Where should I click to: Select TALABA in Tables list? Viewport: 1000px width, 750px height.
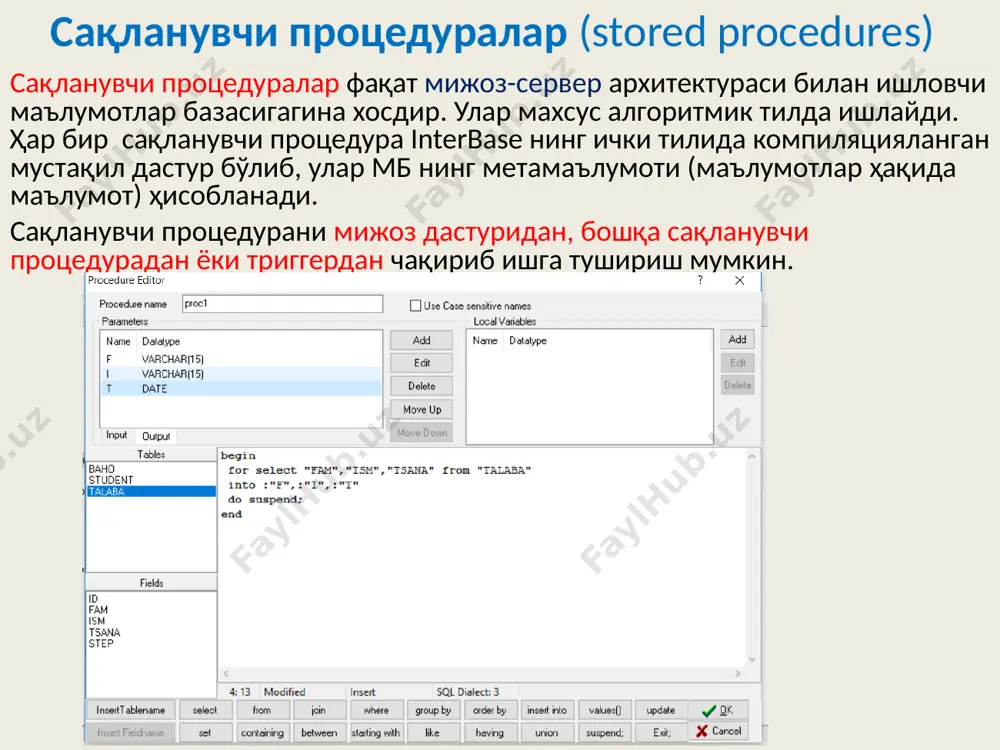point(151,492)
